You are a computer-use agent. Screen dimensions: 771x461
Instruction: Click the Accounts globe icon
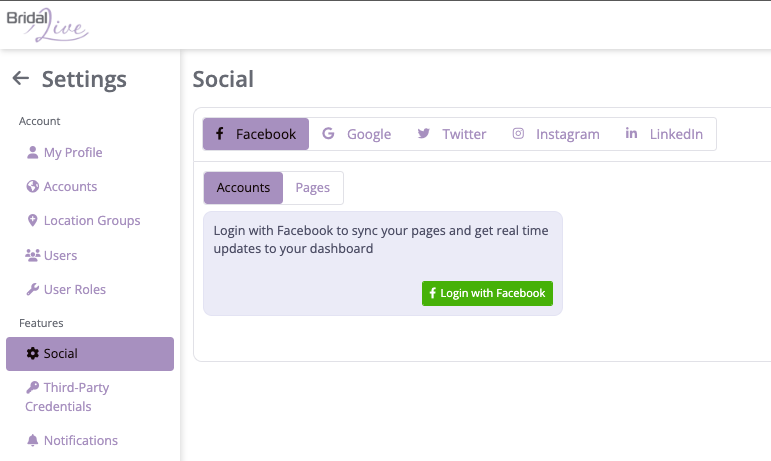tap(32, 186)
